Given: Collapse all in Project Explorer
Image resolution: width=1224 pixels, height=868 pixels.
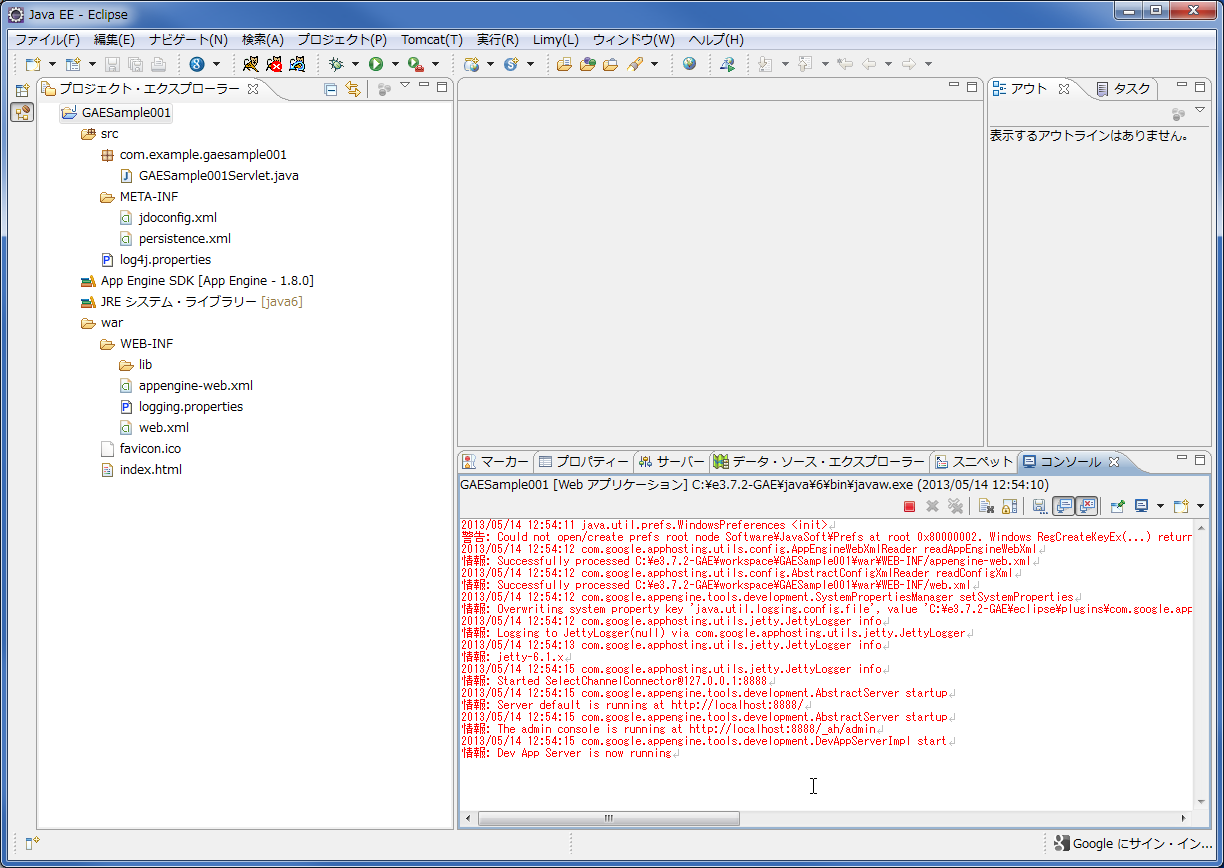Looking at the screenshot, I should click(331, 89).
